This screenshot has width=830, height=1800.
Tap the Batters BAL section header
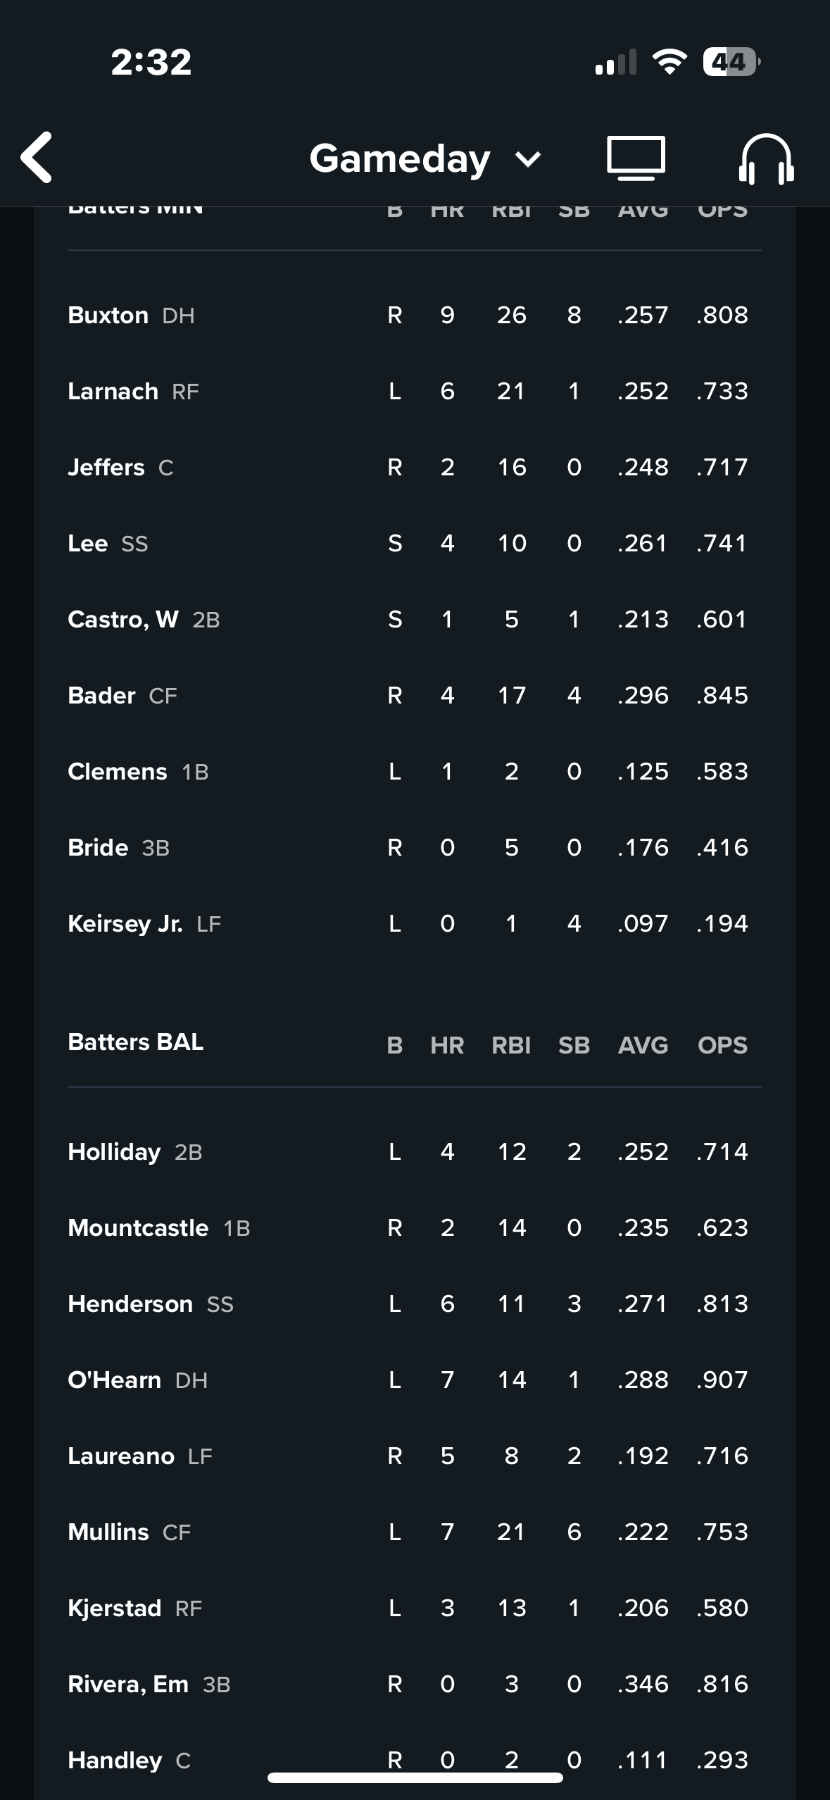click(x=136, y=1042)
